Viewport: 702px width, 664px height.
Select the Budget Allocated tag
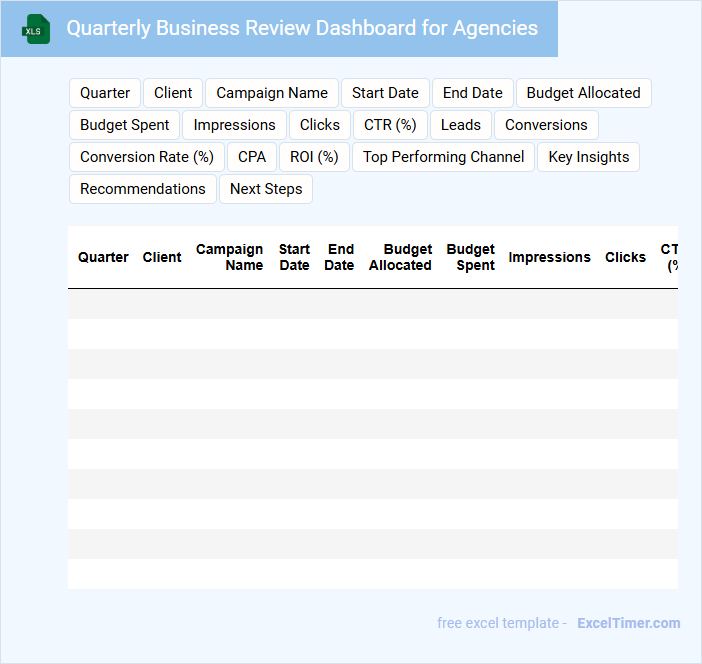point(583,93)
